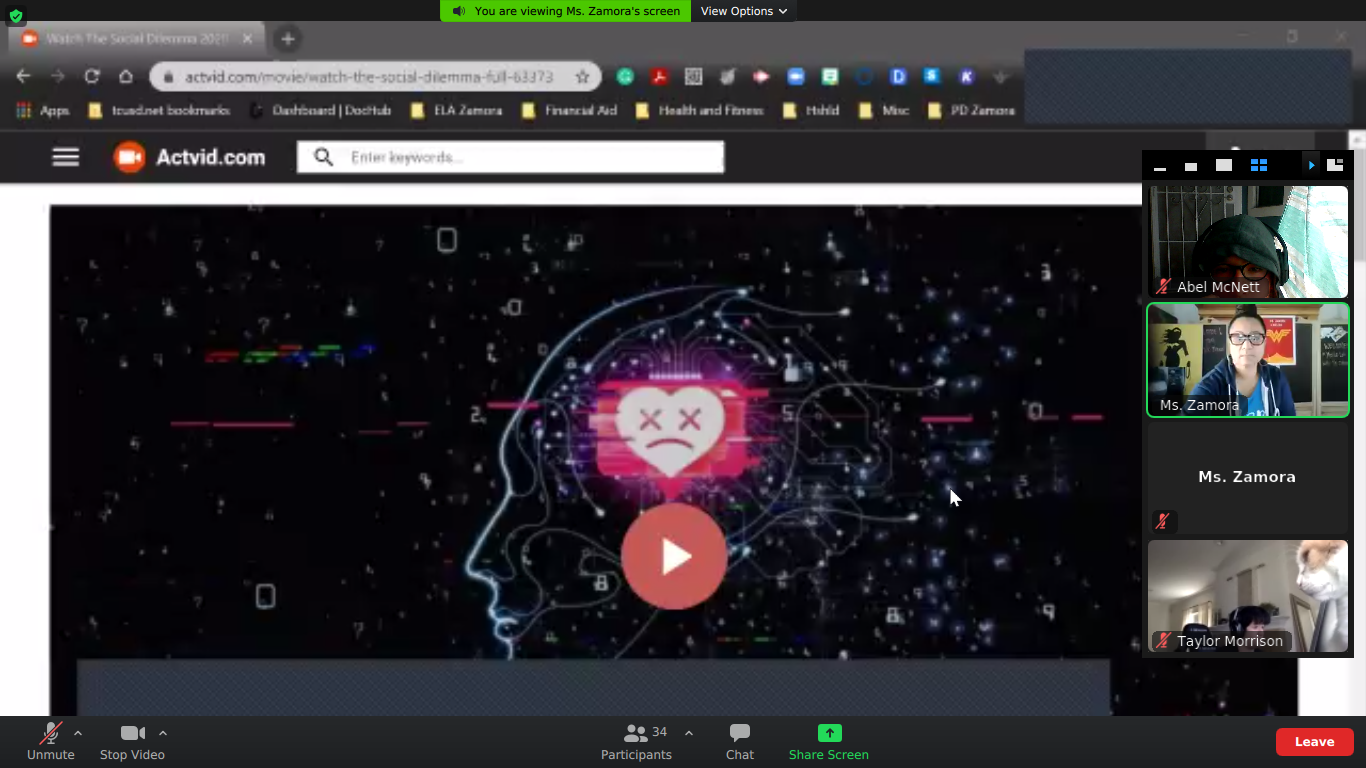Select Ms. Zamora's camera-off tile
The height and width of the screenshot is (768, 1366).
[x=1248, y=478]
